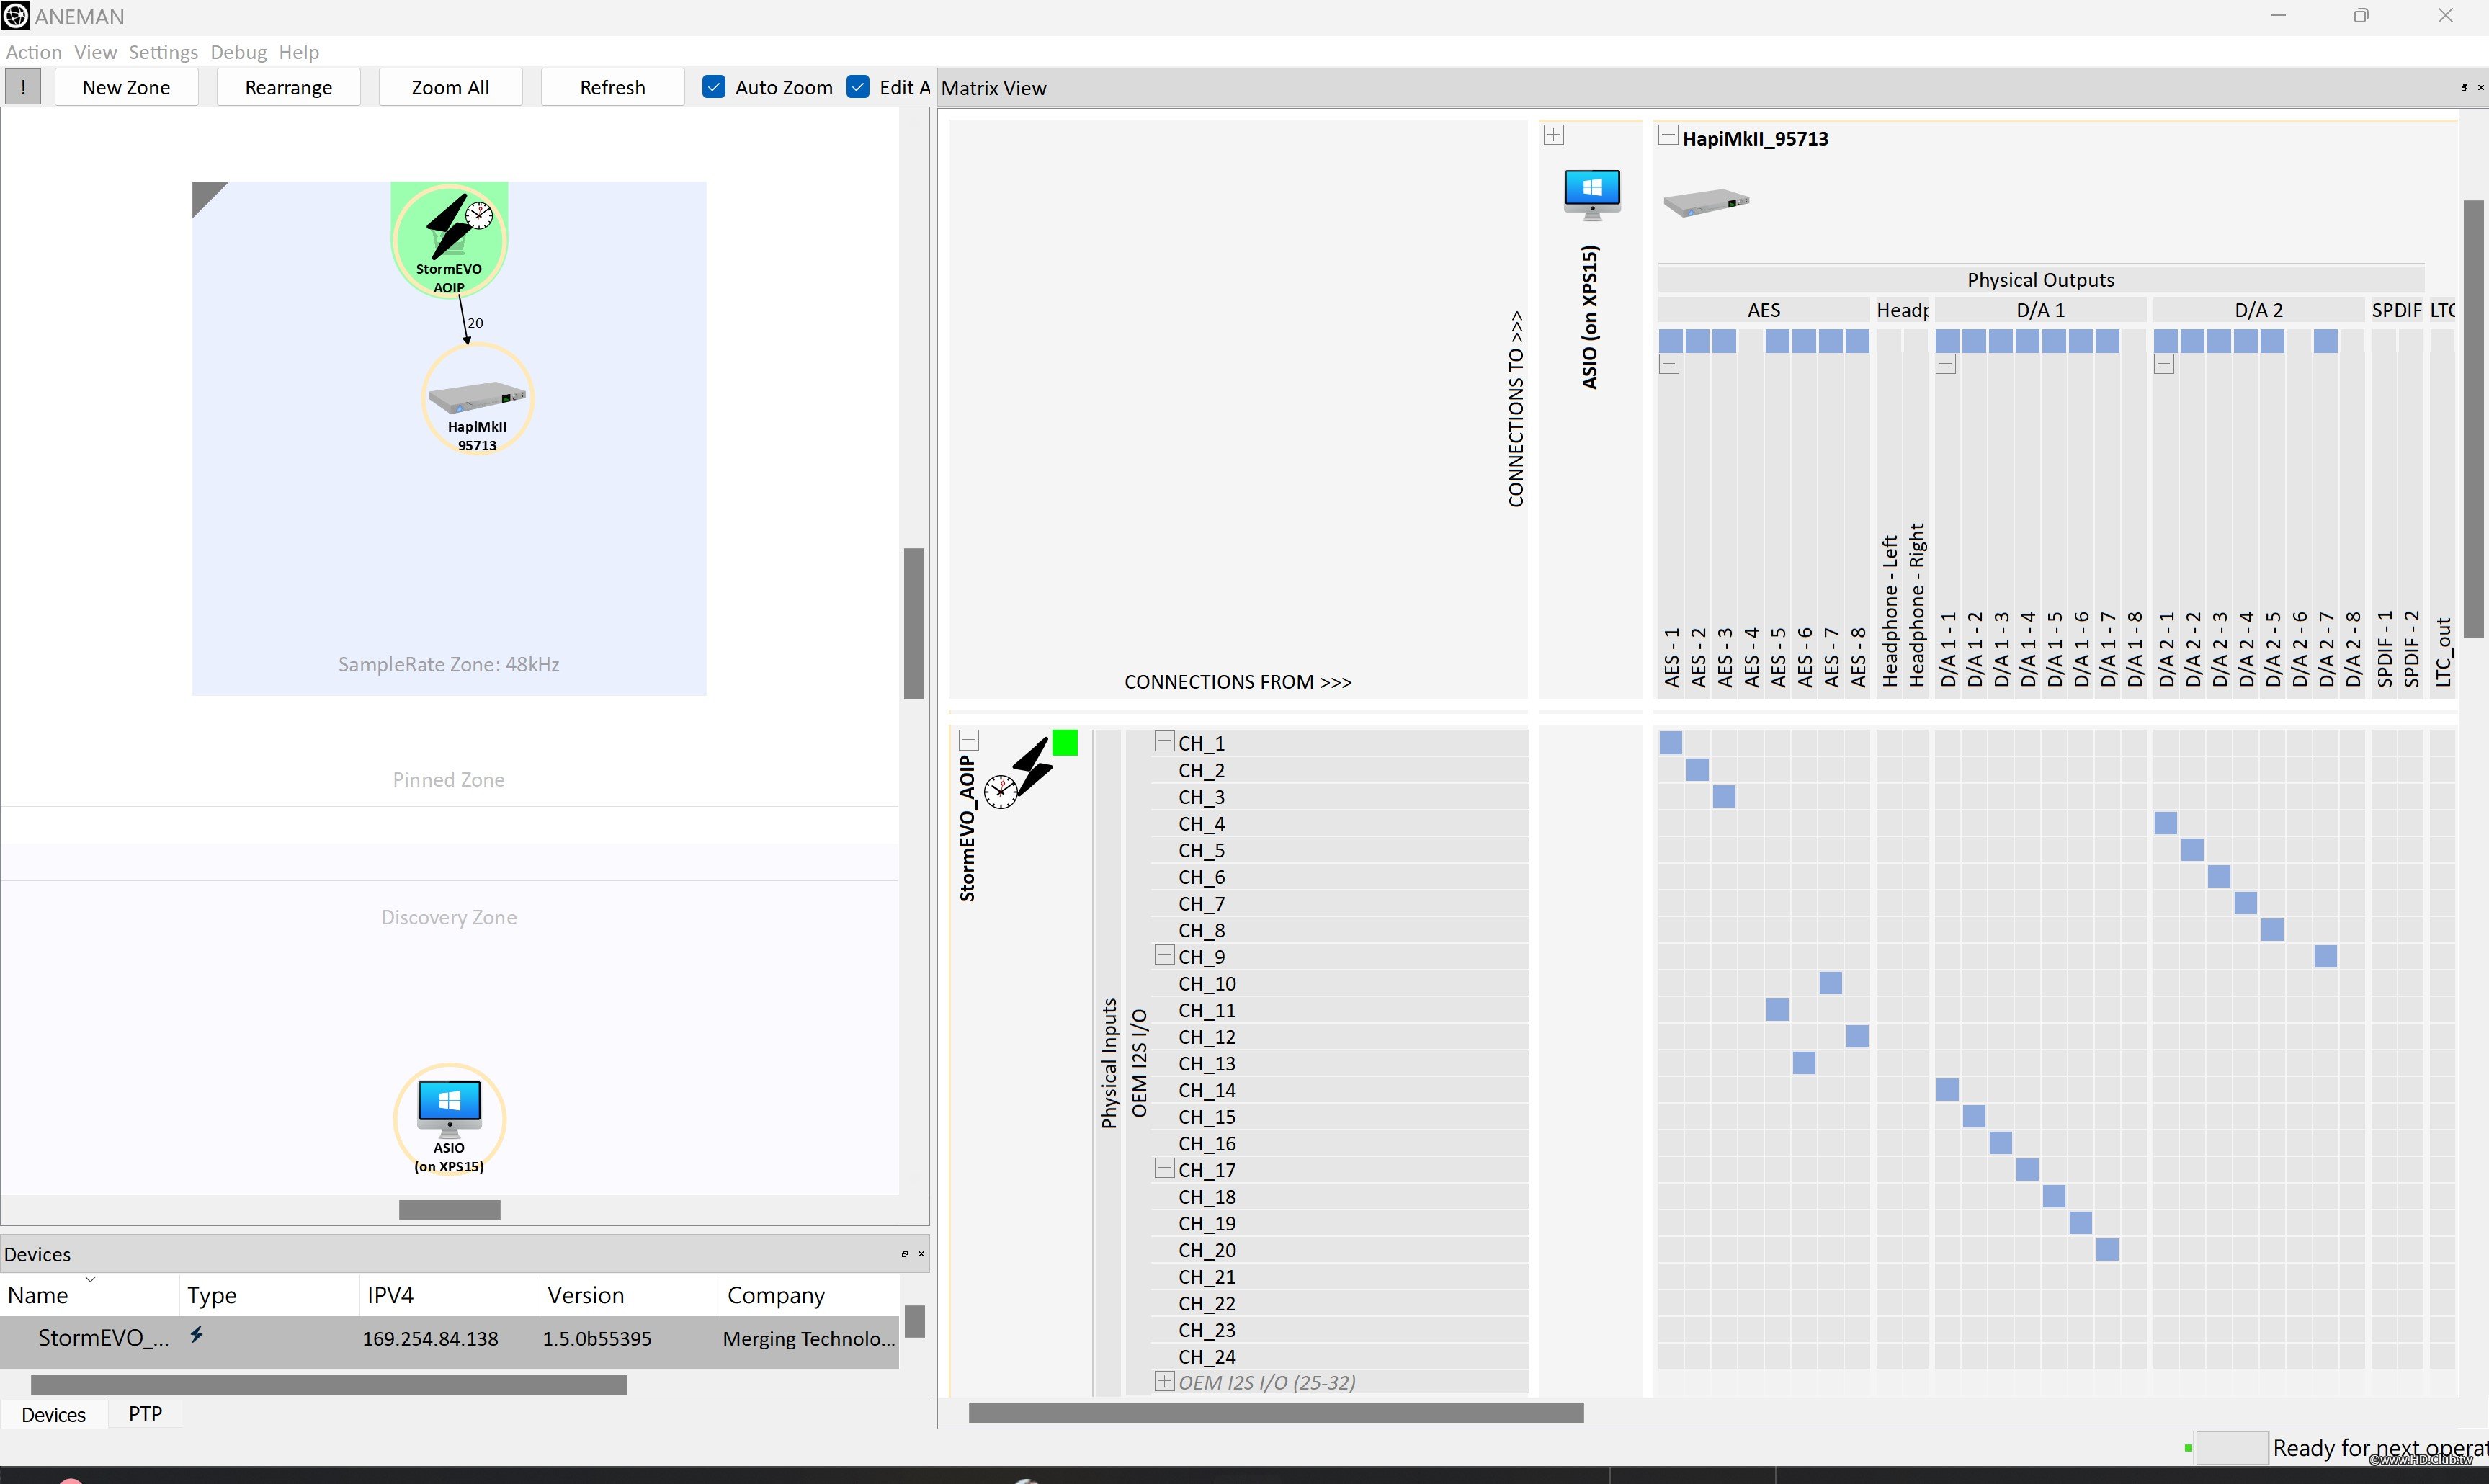Click the CH_24 channel label
This screenshot has width=2489, height=1484.
[x=1207, y=1357]
